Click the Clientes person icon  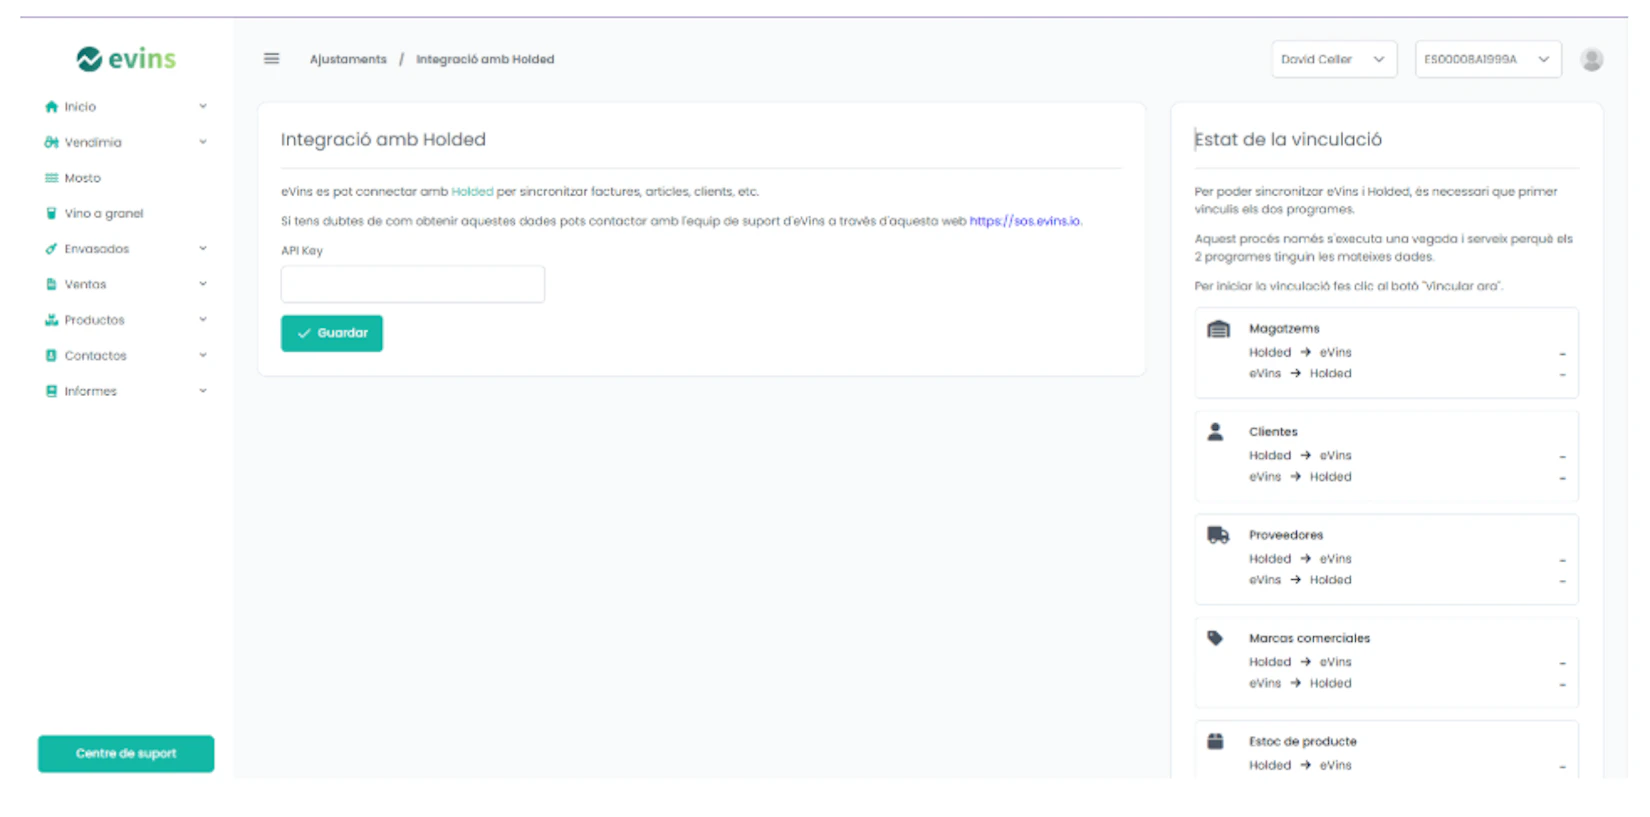click(1215, 432)
